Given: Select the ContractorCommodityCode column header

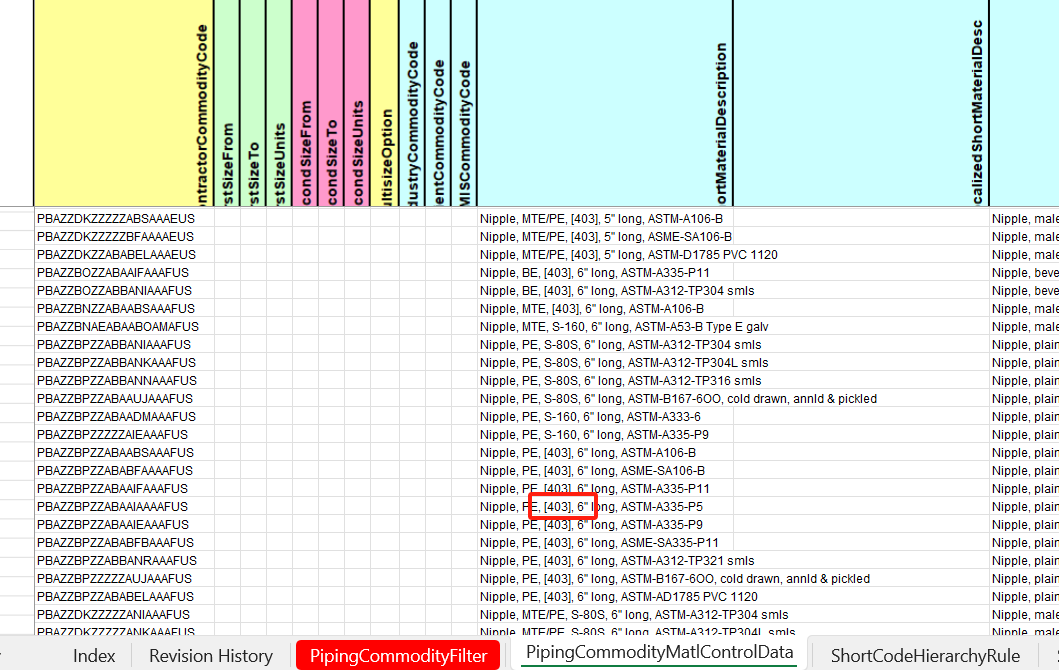Looking at the screenshot, I should tap(124, 103).
